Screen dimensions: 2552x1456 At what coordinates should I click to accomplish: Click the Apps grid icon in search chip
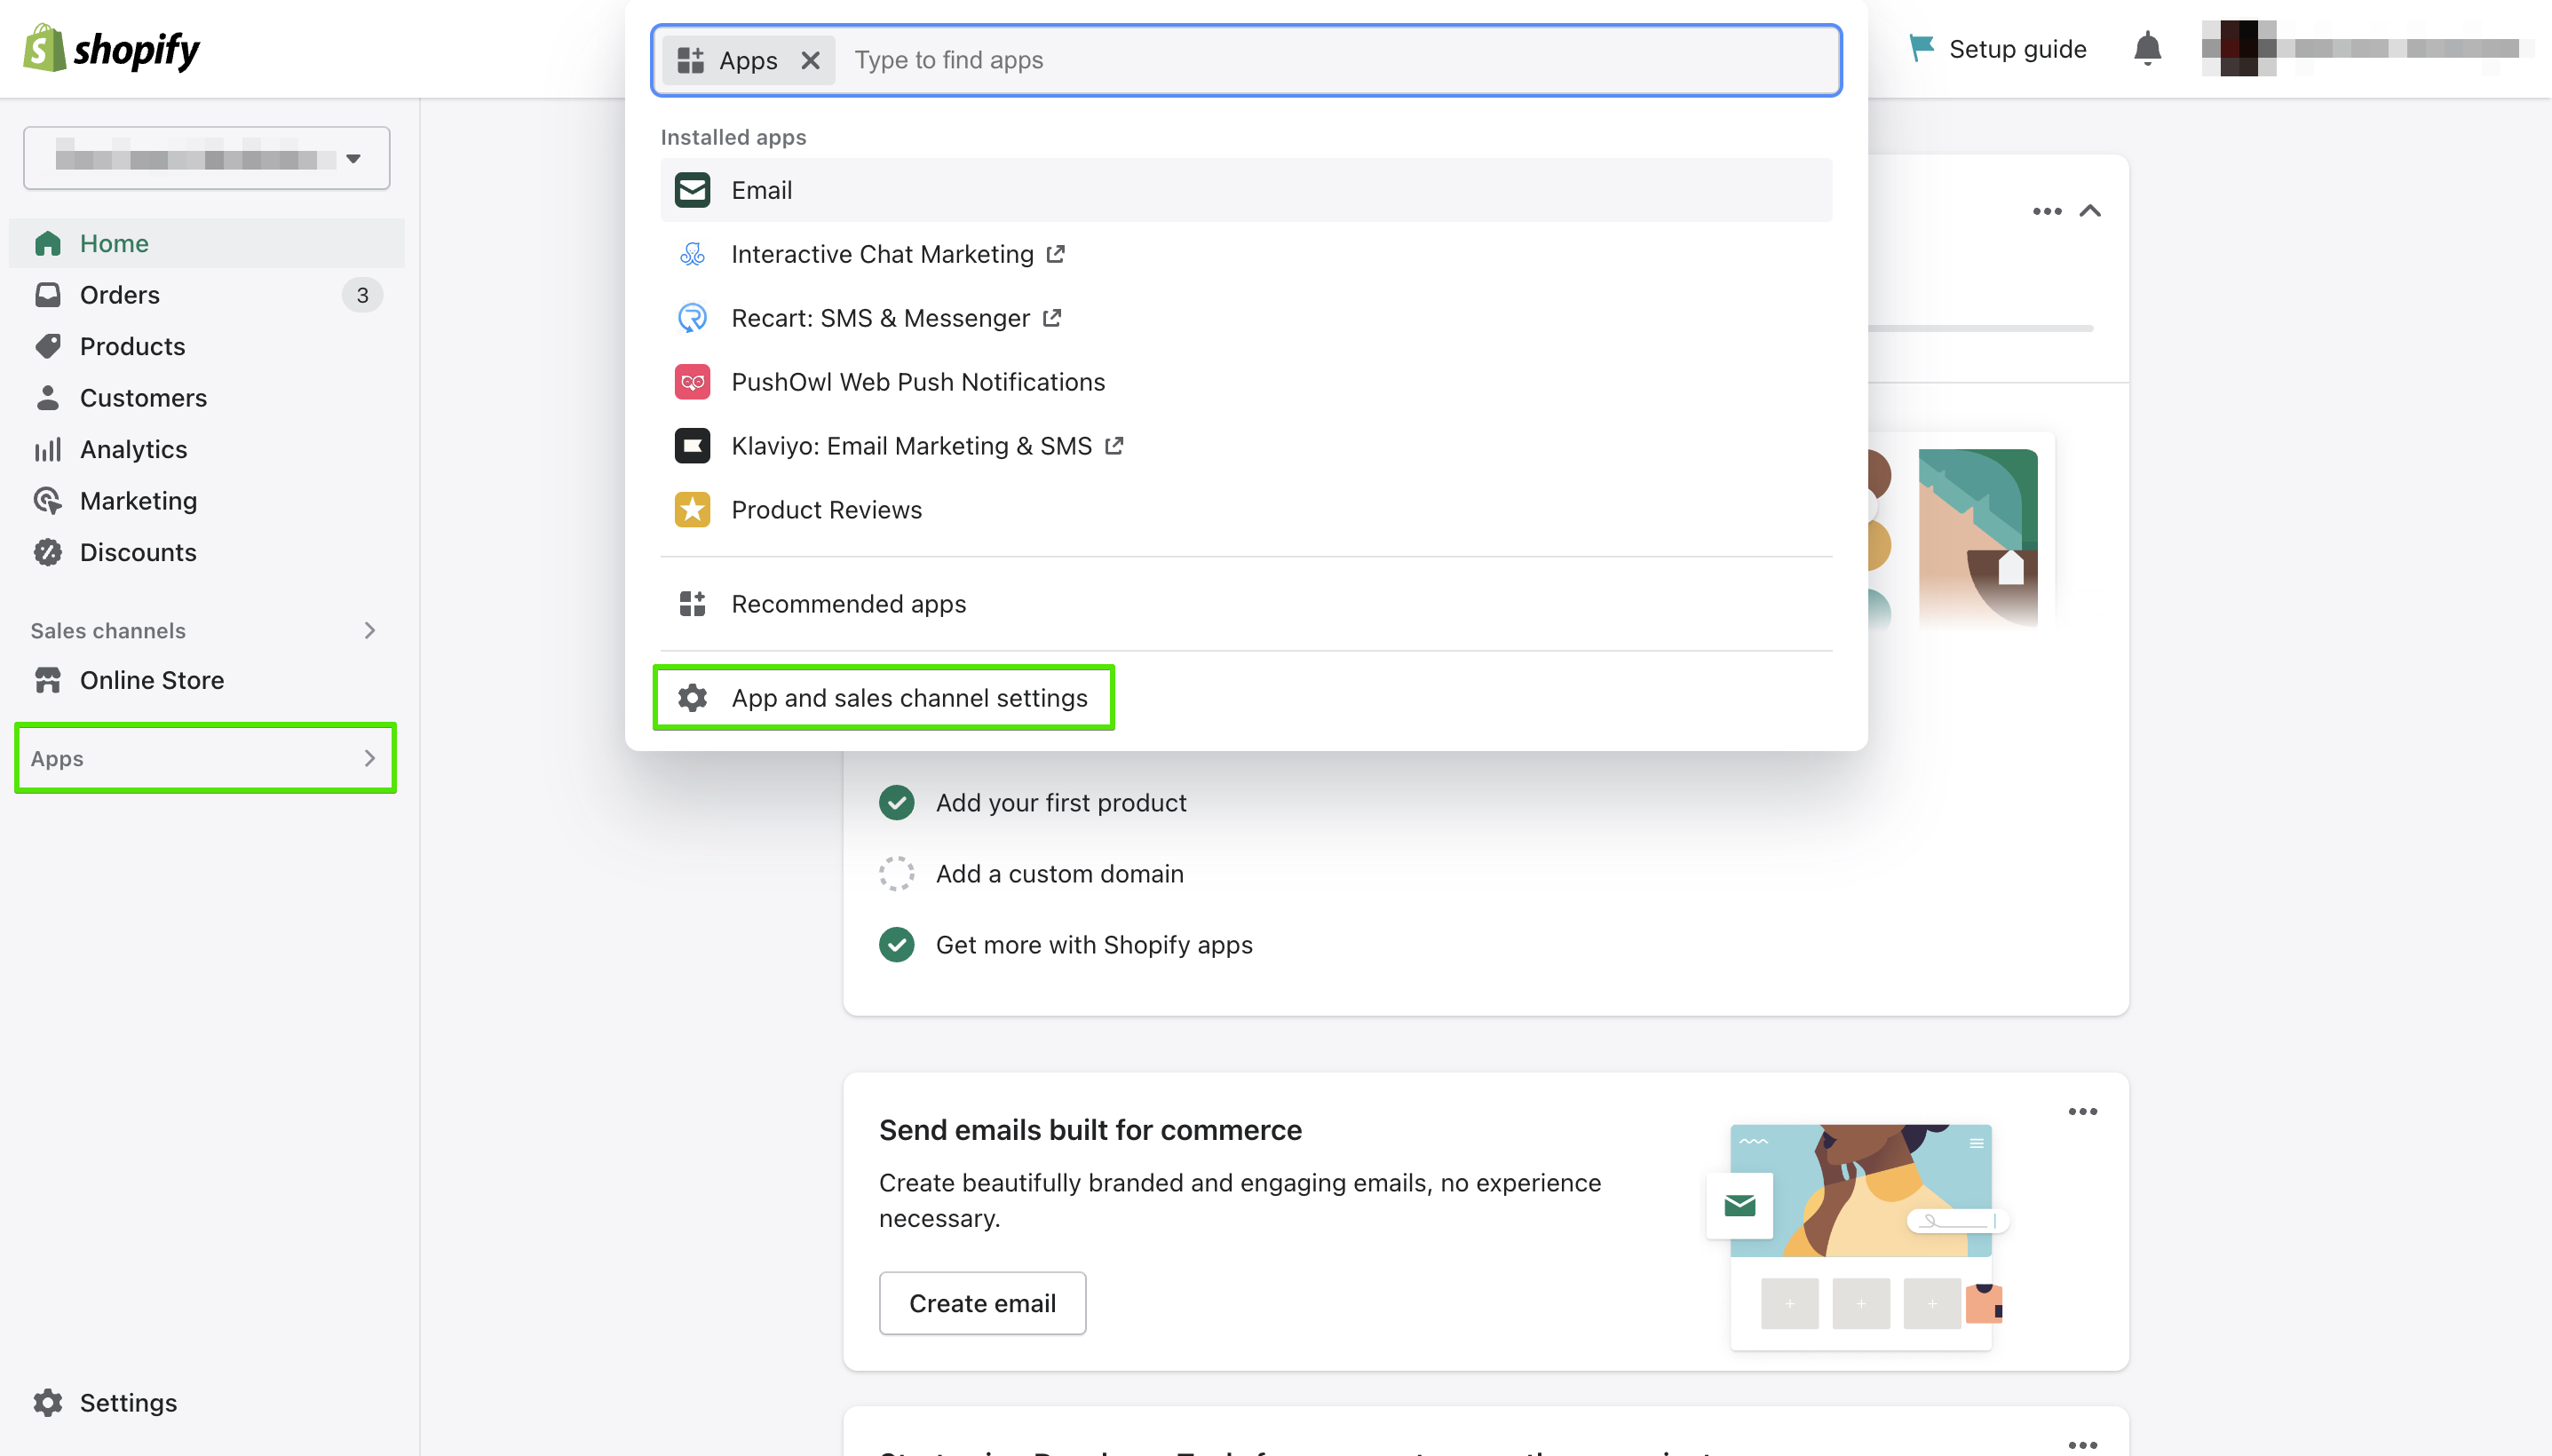coord(690,60)
